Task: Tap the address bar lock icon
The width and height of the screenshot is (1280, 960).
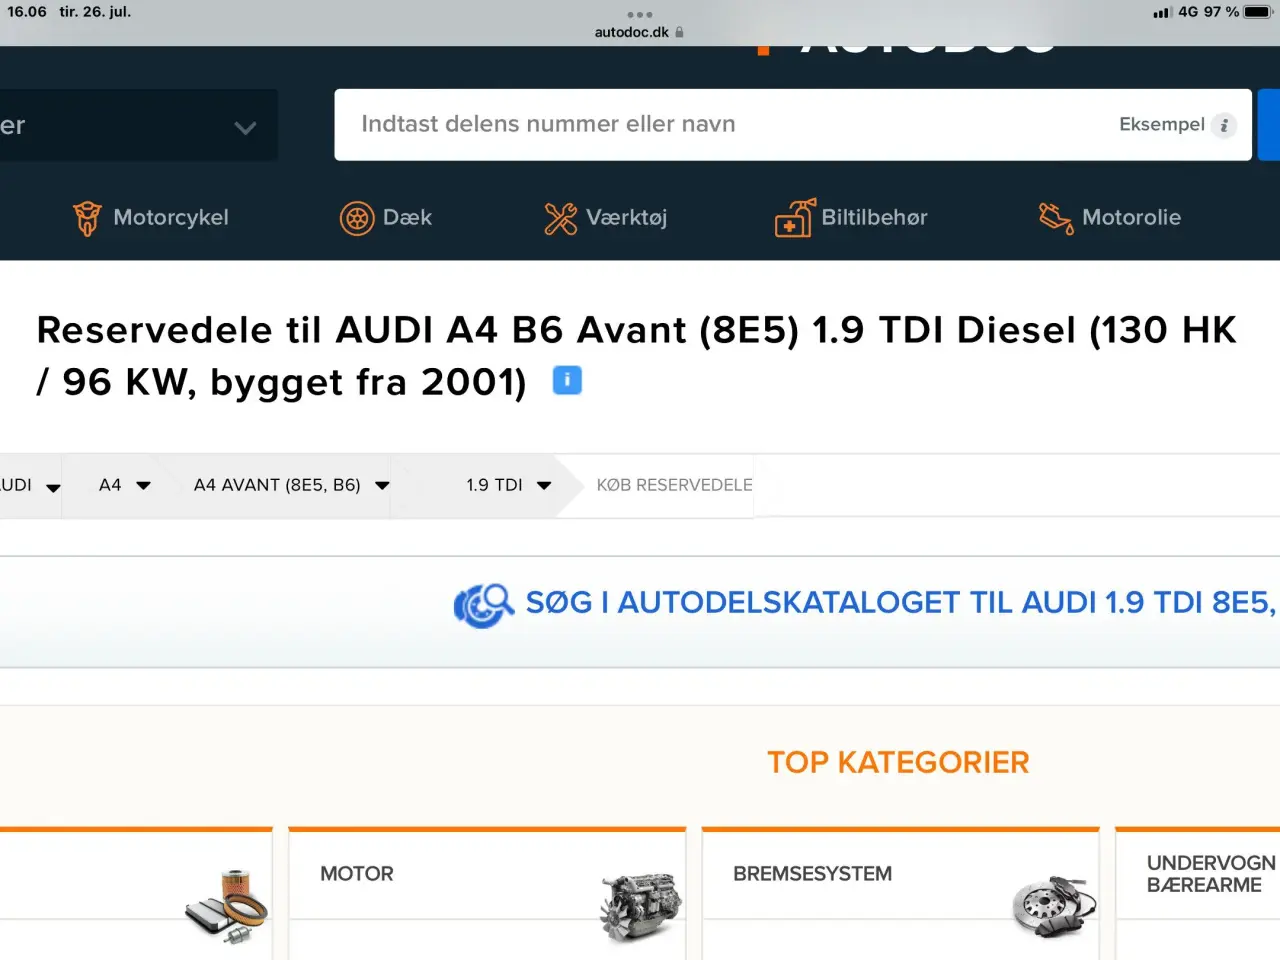Action: click(x=680, y=32)
